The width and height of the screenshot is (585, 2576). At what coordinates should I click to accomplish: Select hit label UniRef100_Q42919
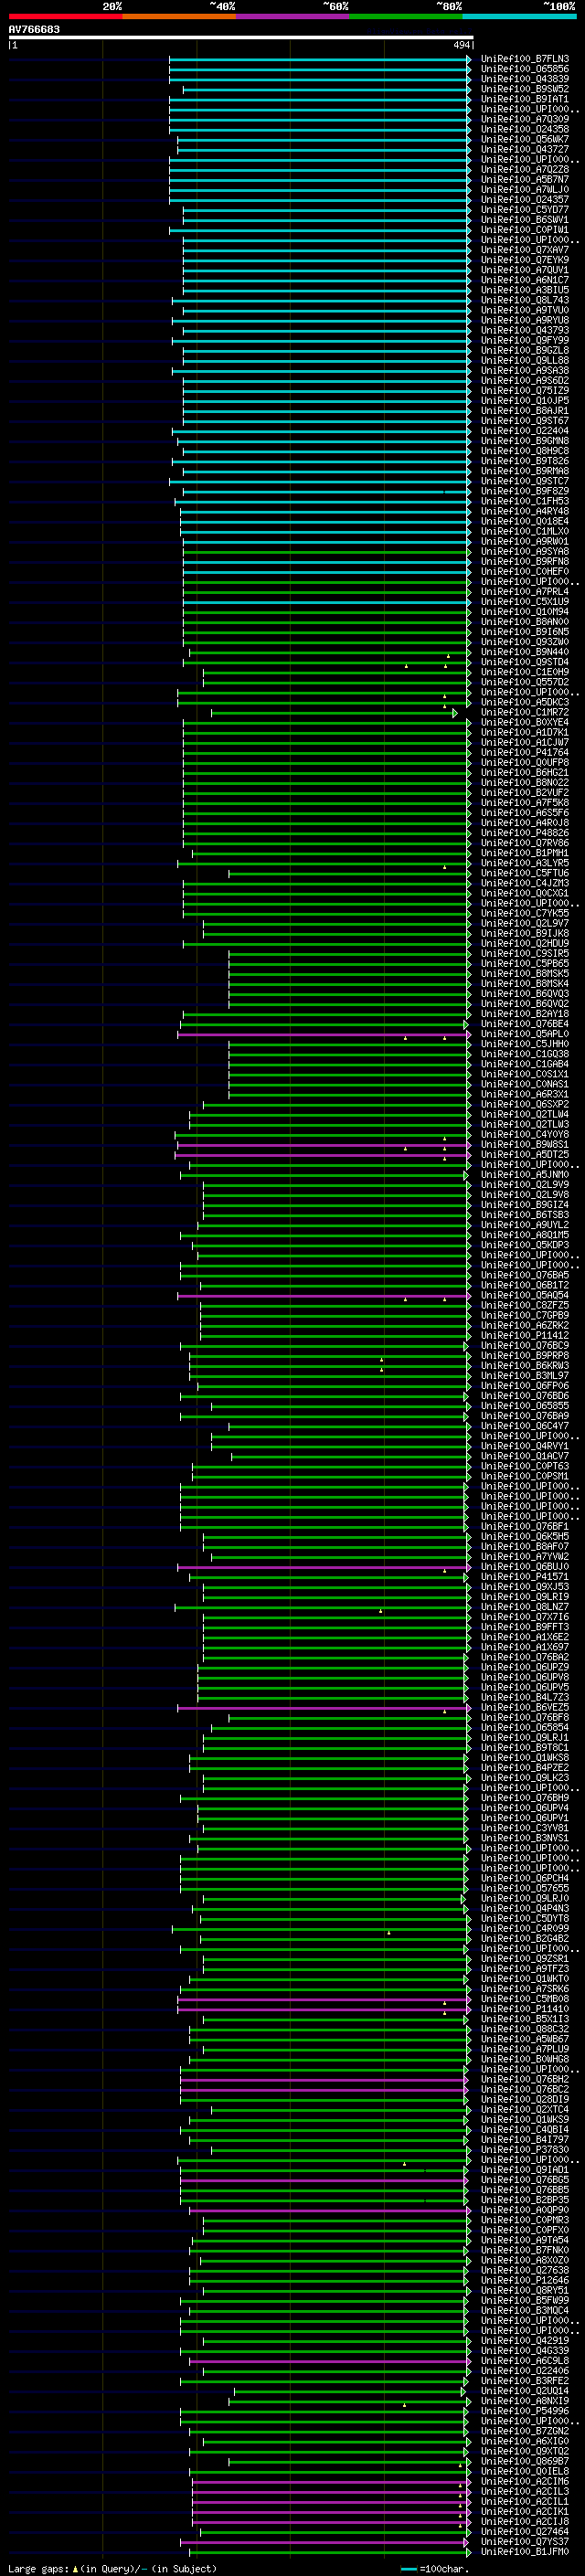(524, 2340)
